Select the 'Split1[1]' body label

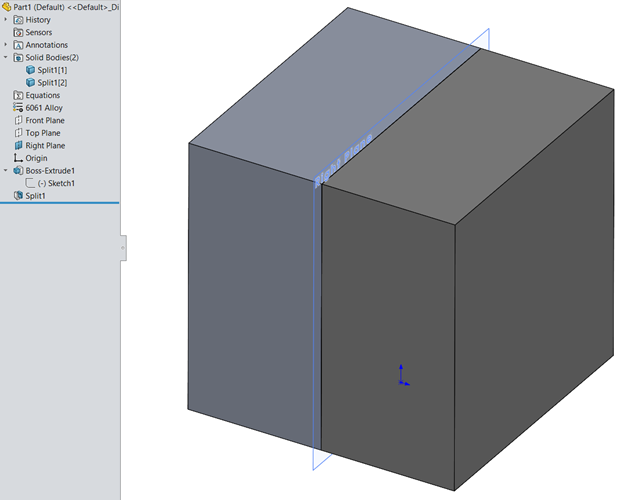click(52, 70)
